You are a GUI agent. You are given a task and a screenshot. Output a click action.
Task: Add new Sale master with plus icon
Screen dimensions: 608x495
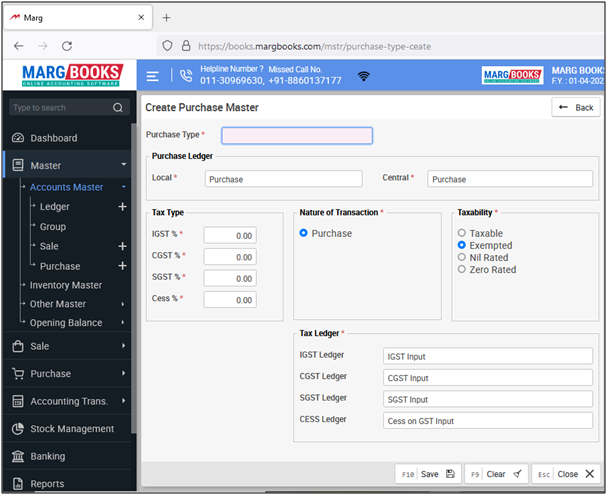coord(122,246)
